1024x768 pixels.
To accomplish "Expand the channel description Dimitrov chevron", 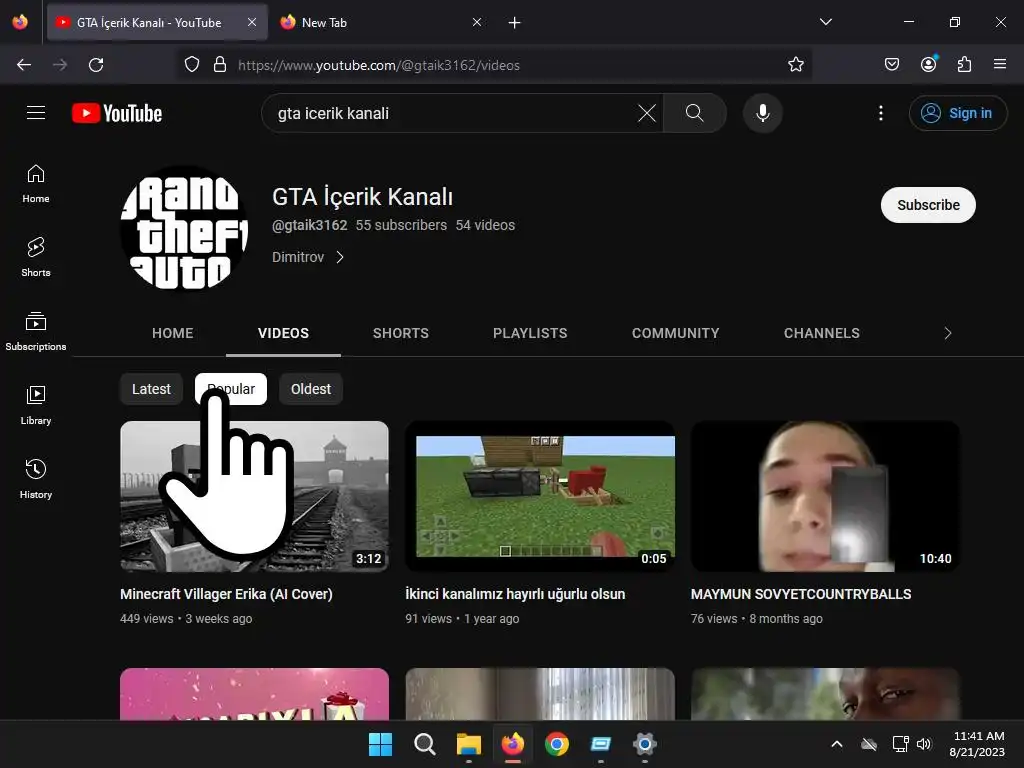I will (x=340, y=257).
